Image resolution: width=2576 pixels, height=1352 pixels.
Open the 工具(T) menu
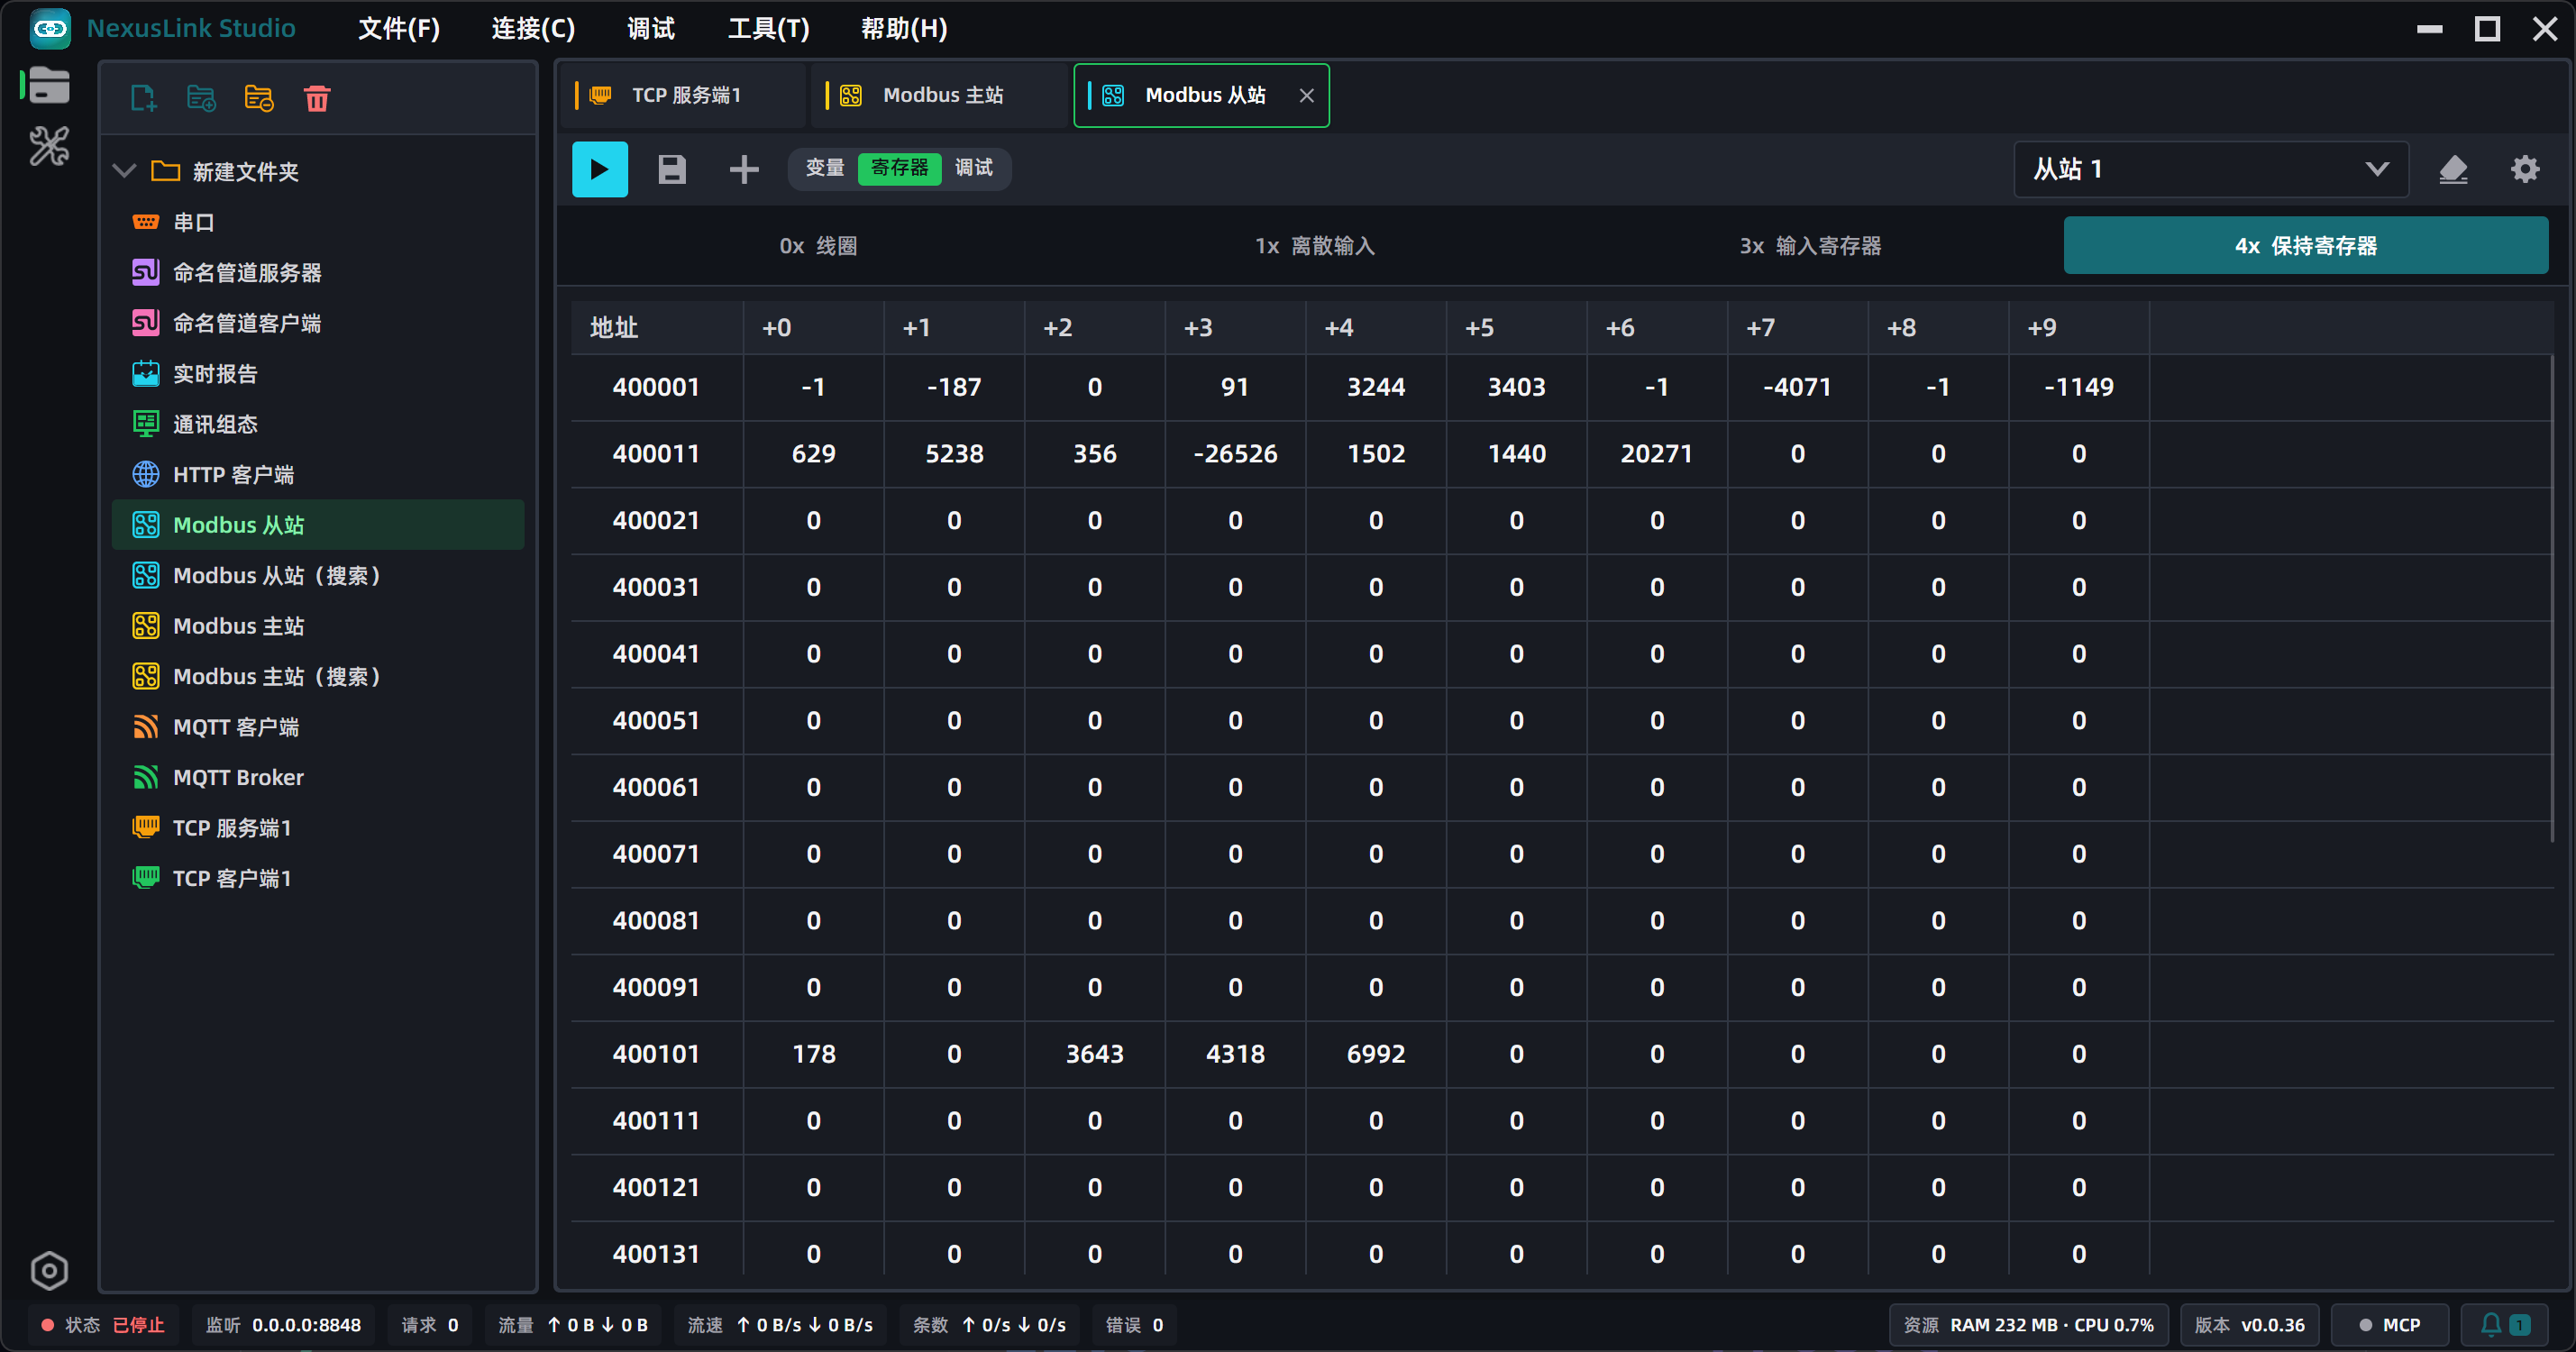pos(768,28)
